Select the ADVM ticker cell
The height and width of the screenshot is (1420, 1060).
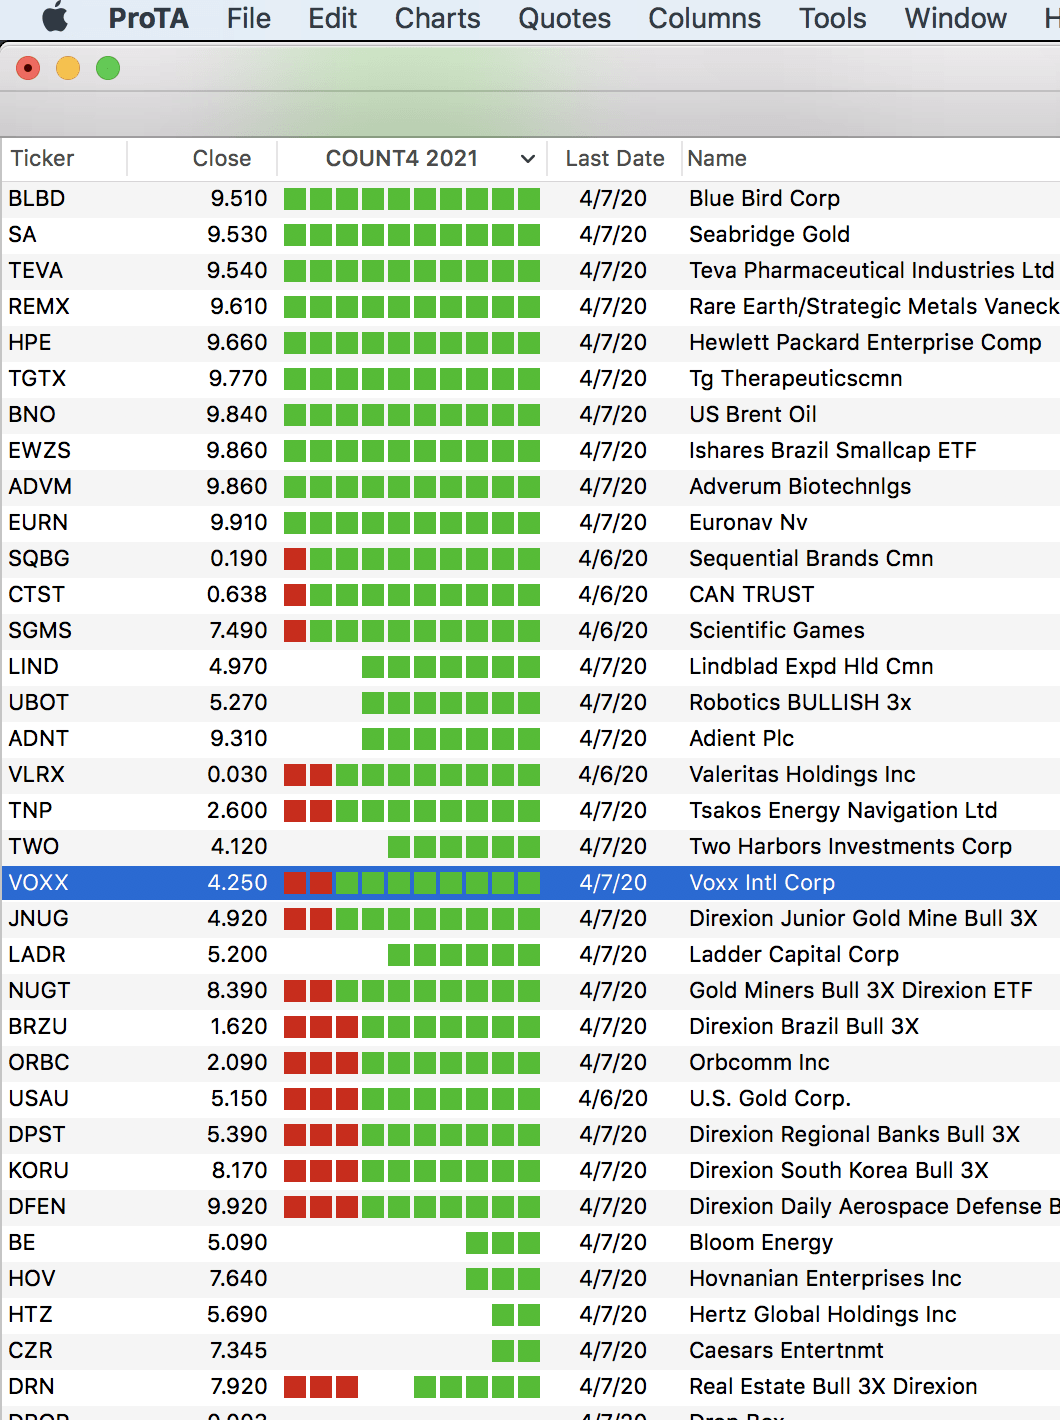tap(40, 487)
